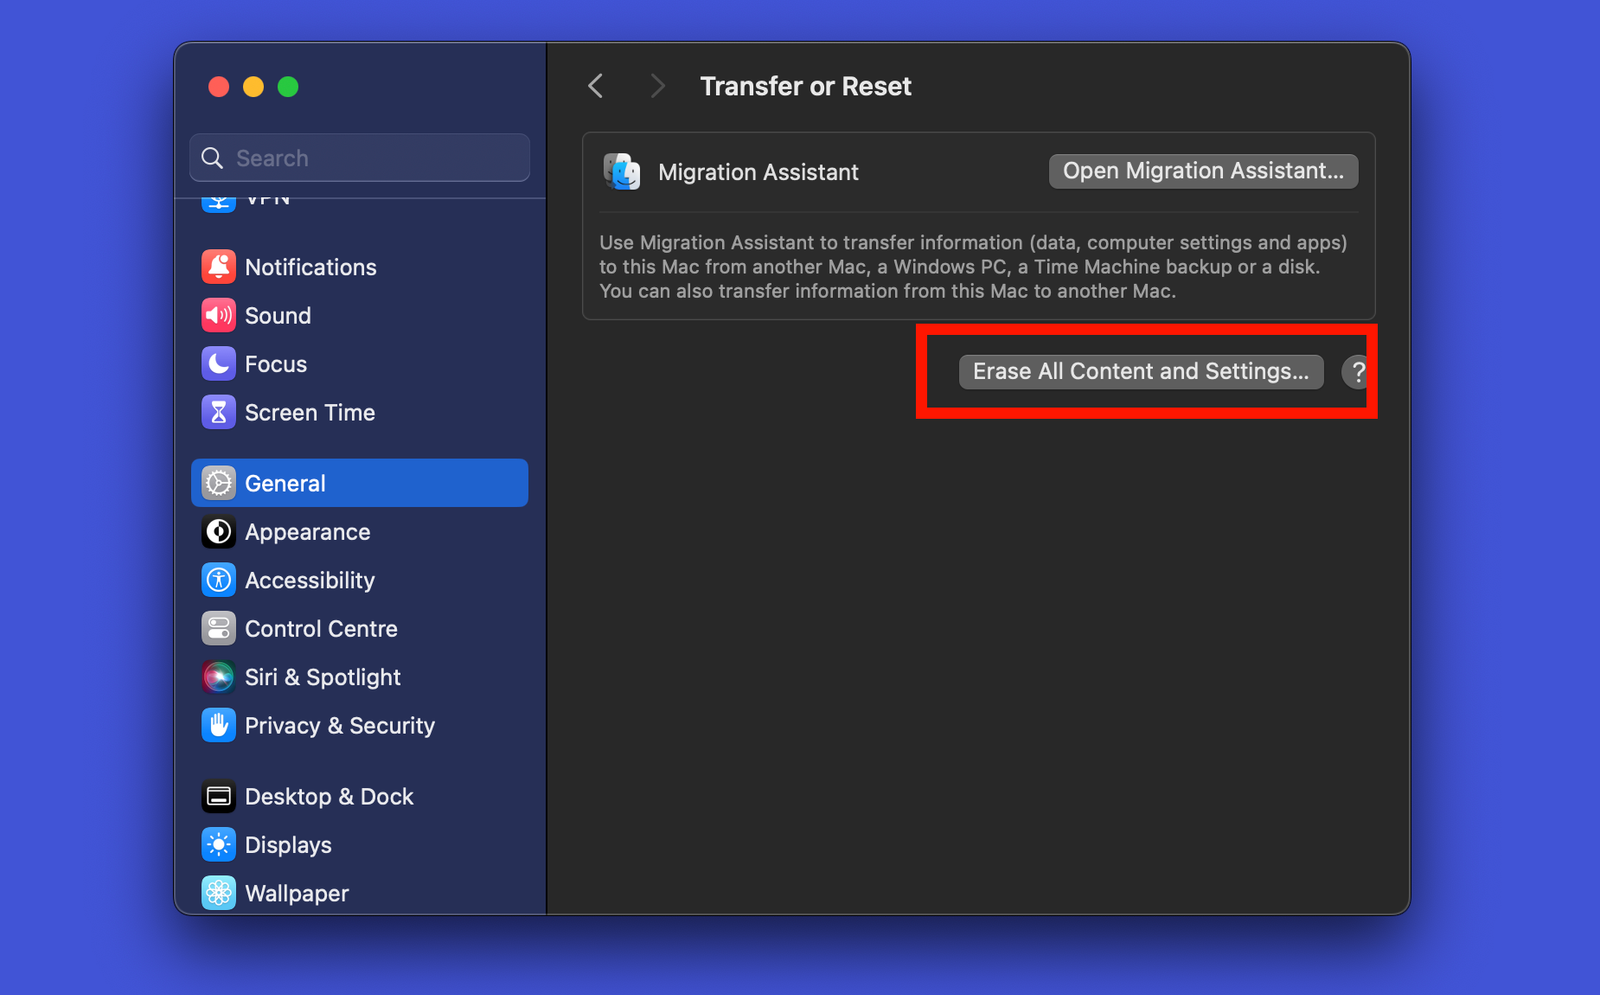Image resolution: width=1600 pixels, height=995 pixels.
Task: Select the General sidebar label
Action: point(285,483)
